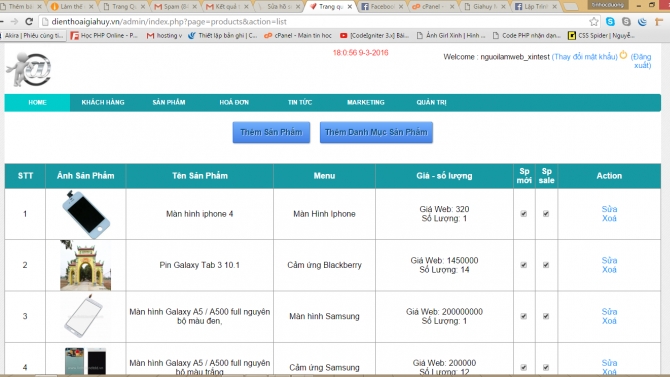Open the blue Skype extension icon
This screenshot has height=377, width=670.
[x=610, y=21]
